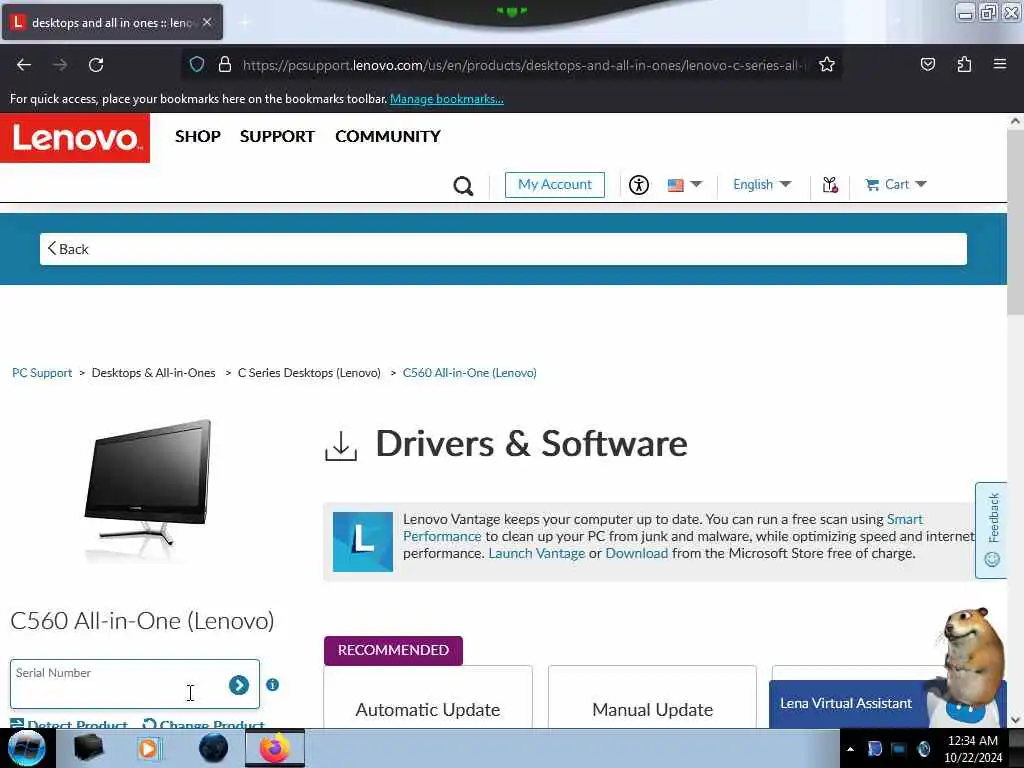Image resolution: width=1024 pixels, height=768 pixels.
Task: Click the serial number info icon
Action: (x=273, y=685)
